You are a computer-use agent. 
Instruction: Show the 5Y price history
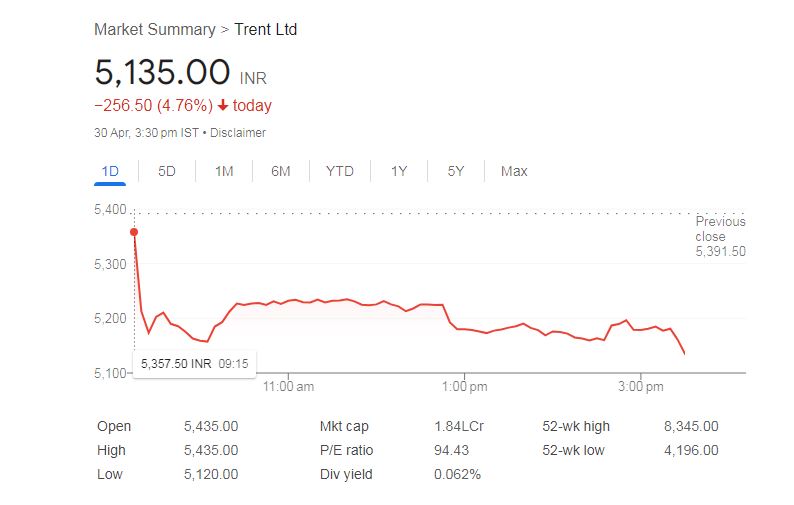456,171
